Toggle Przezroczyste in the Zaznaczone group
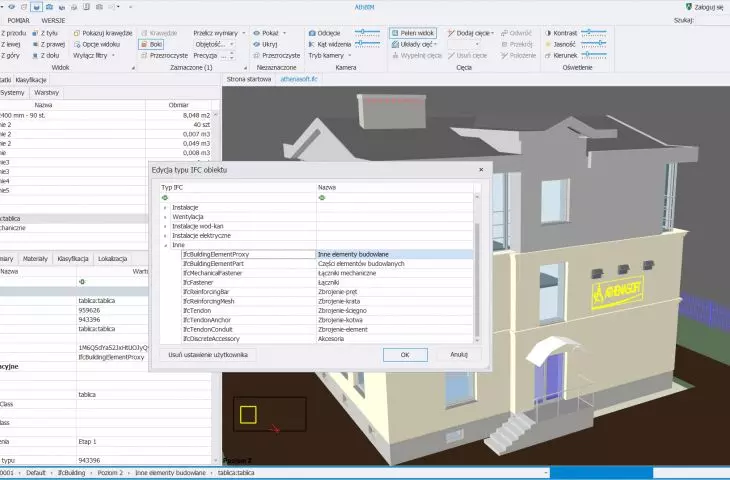 pyautogui.click(x=164, y=55)
